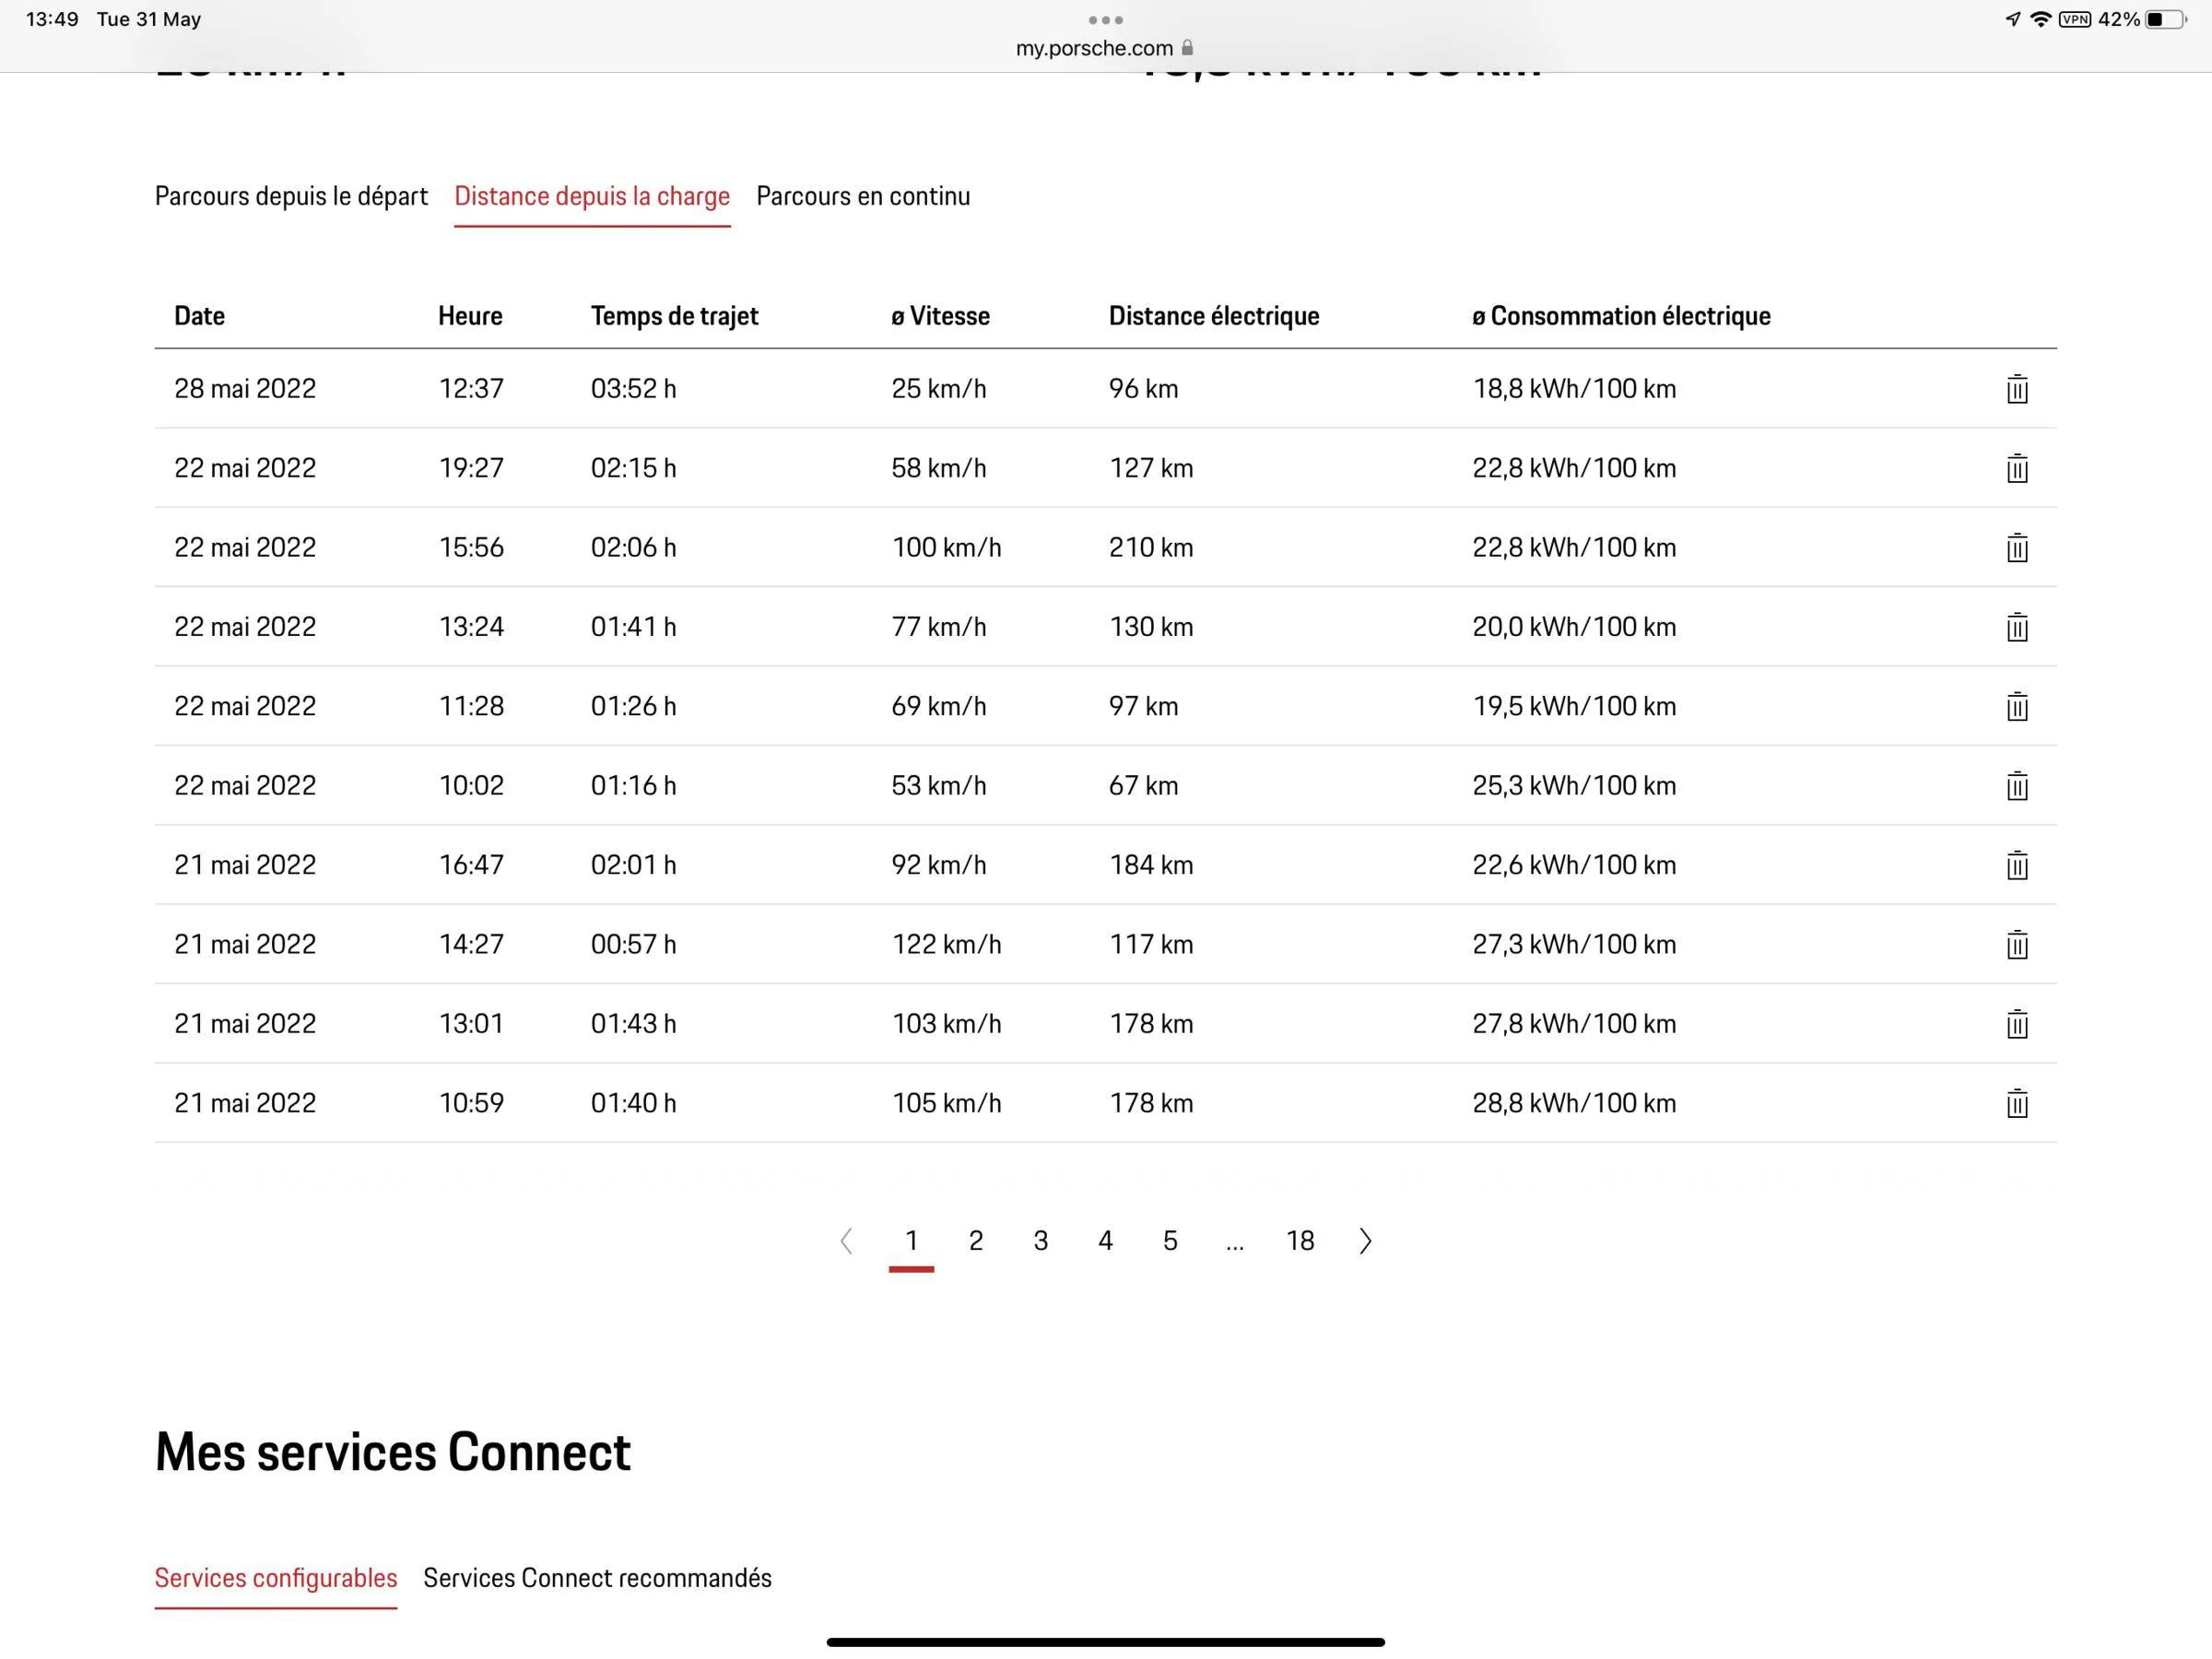Click the 96 km distance value
Viewport: 2212px width, 1659px height.
[x=1144, y=388]
